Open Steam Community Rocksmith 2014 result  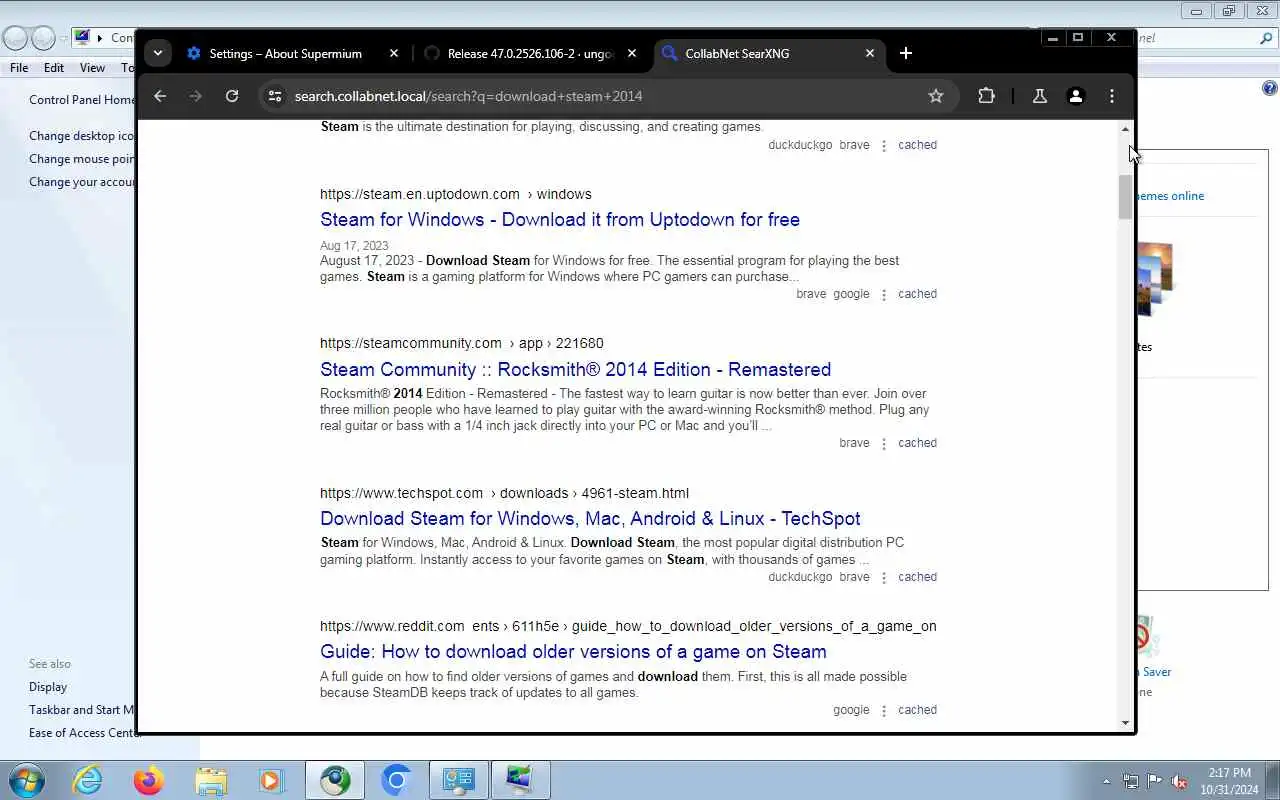coord(576,369)
